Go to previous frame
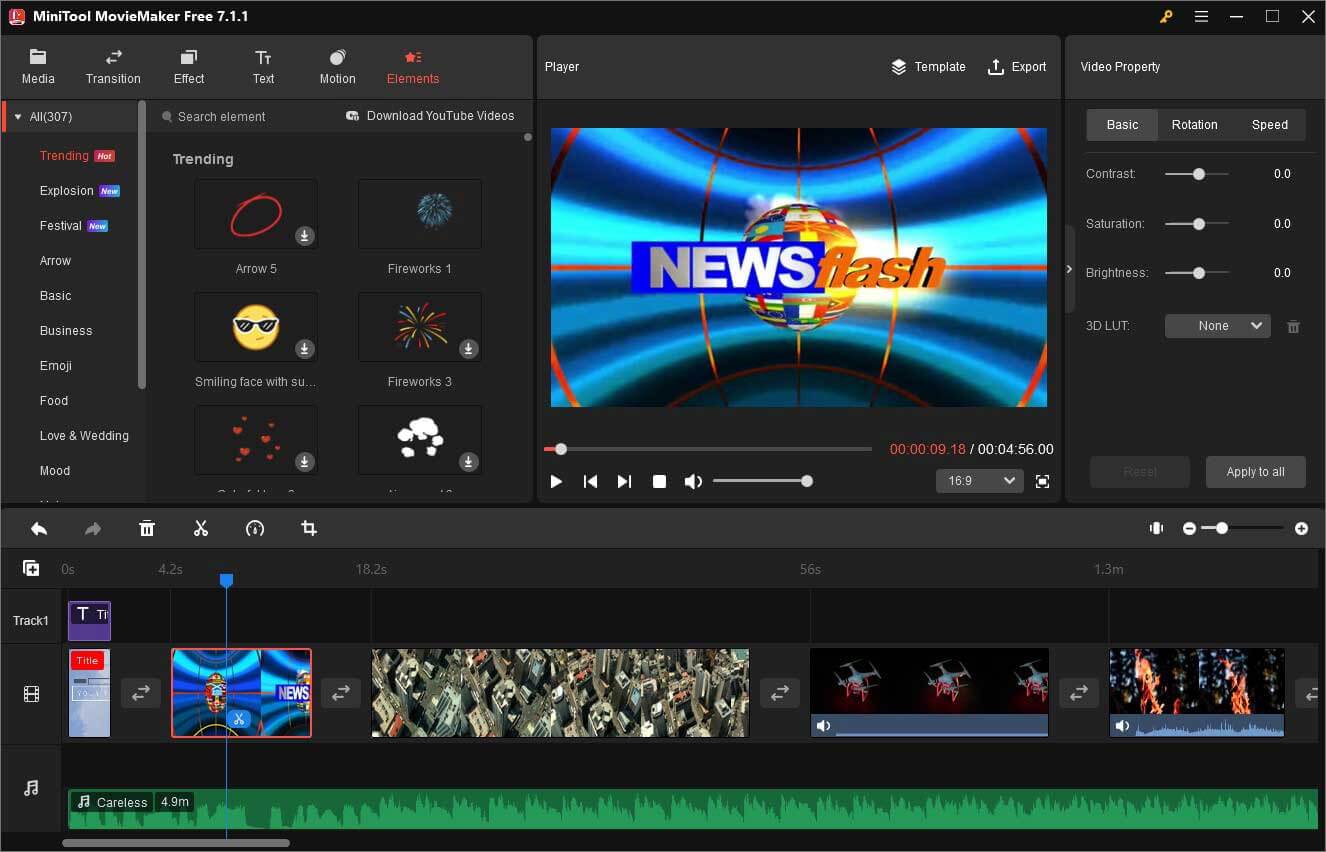The width and height of the screenshot is (1326, 852). click(x=590, y=481)
